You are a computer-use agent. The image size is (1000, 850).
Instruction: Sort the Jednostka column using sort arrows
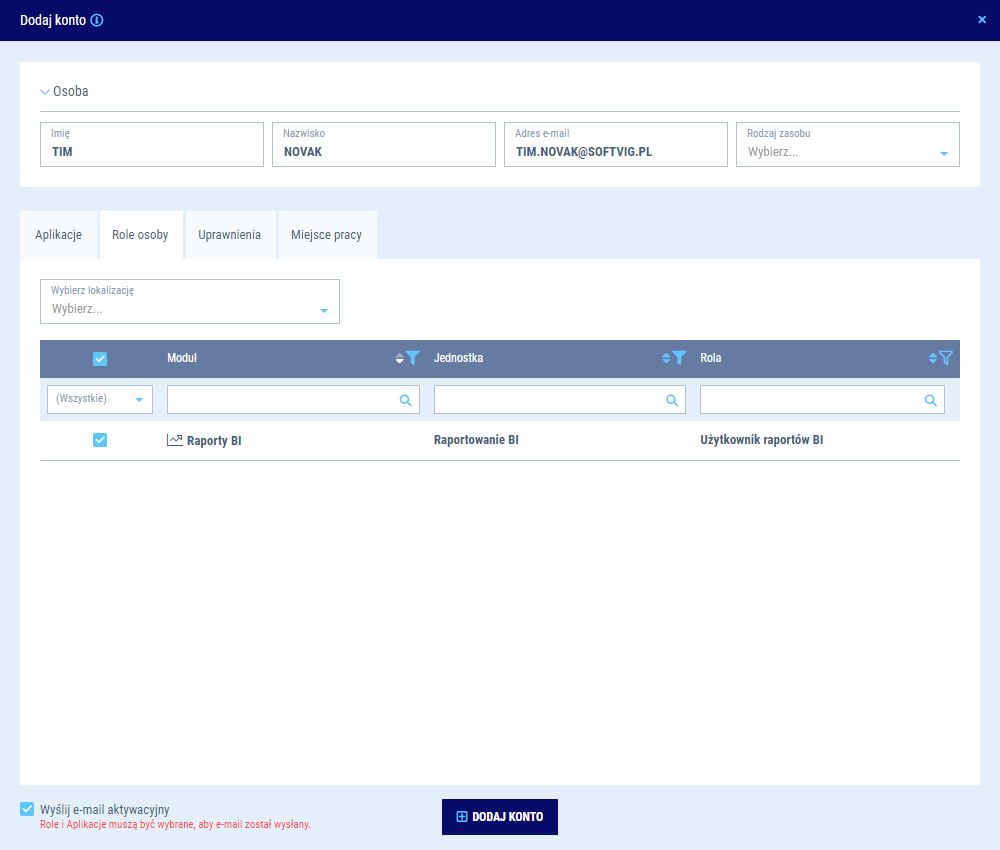click(666, 358)
